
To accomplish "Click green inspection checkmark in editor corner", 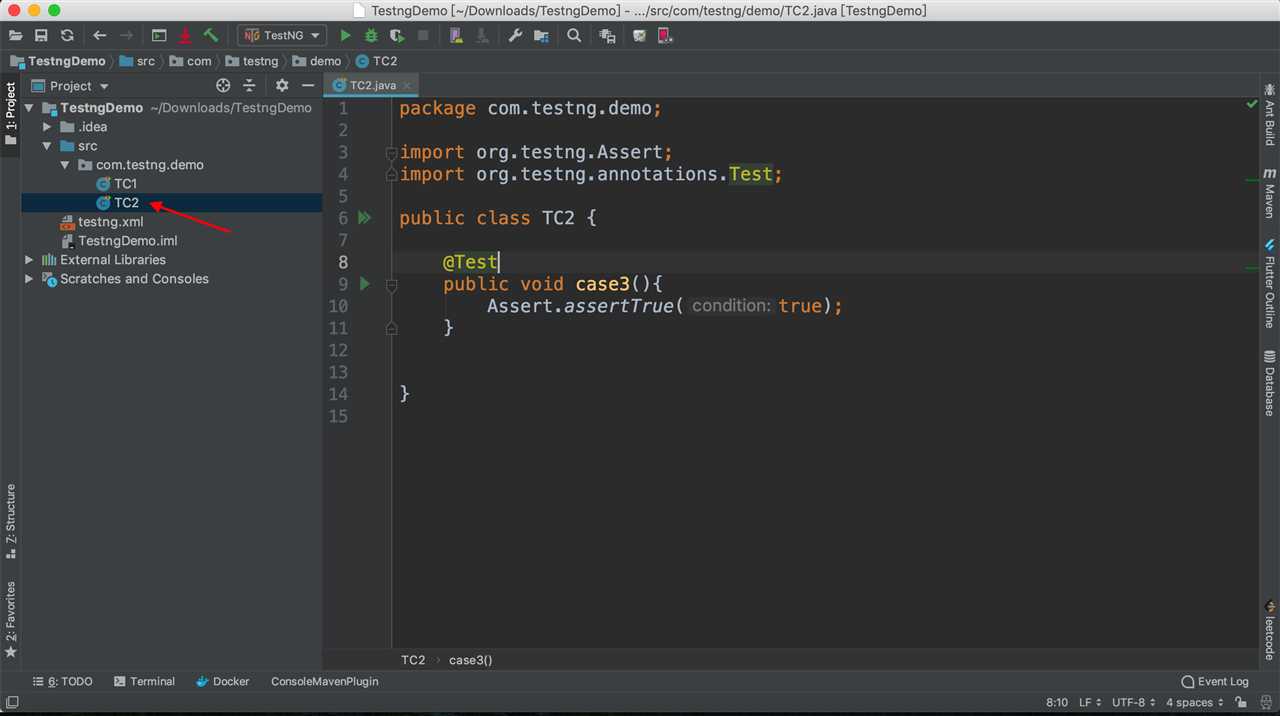I will click(x=1251, y=104).
